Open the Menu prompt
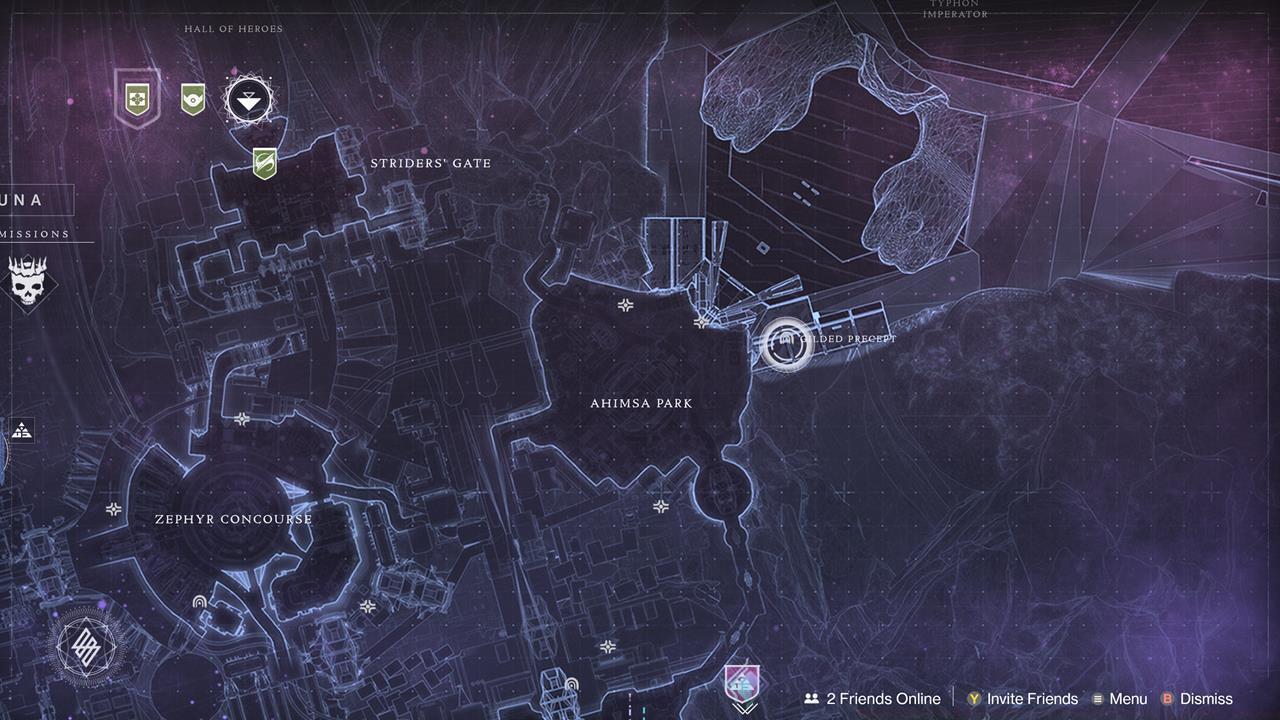1280x720 pixels. (1119, 699)
